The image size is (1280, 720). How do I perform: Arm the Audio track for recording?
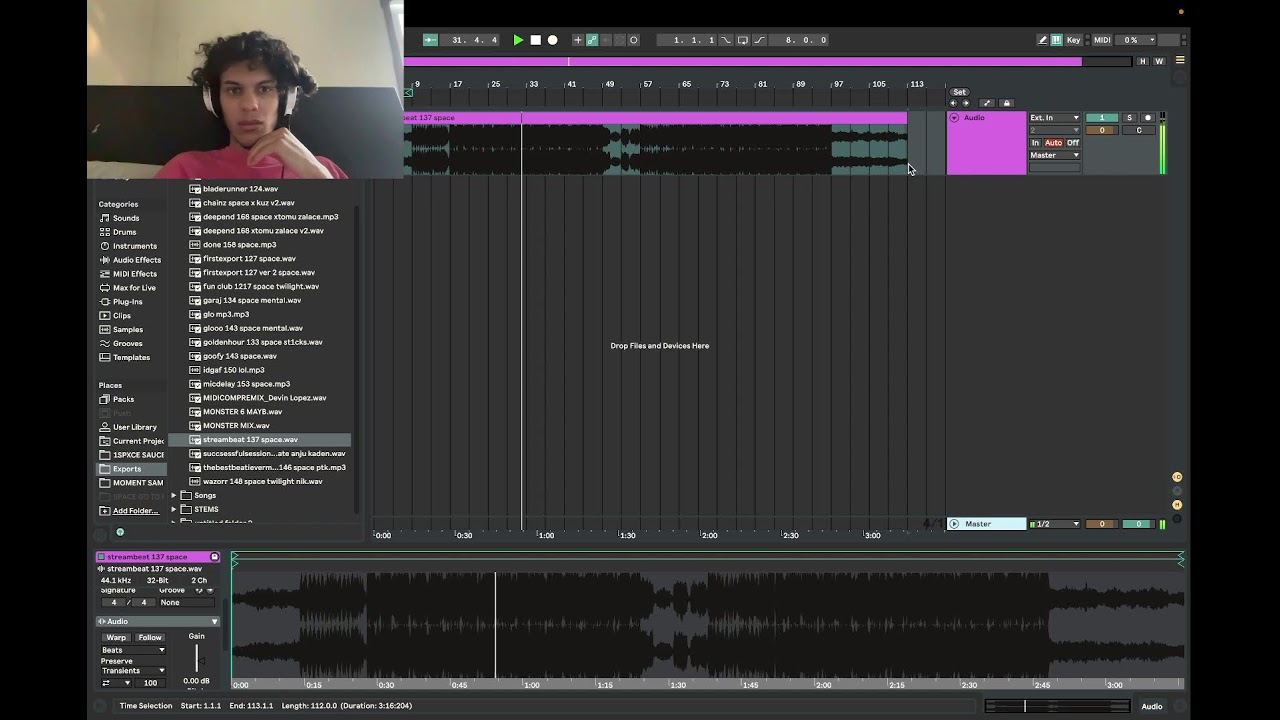pyautogui.click(x=1147, y=118)
